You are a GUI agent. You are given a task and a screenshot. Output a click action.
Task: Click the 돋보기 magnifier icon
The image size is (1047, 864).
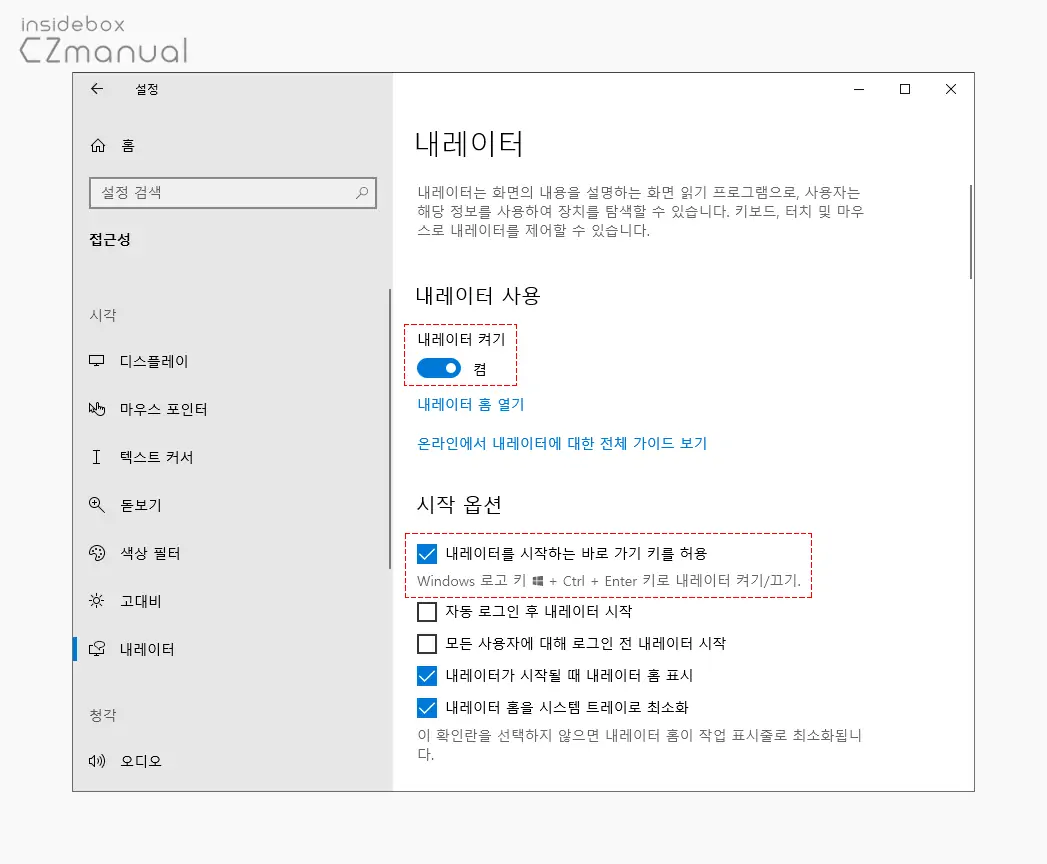(x=97, y=505)
